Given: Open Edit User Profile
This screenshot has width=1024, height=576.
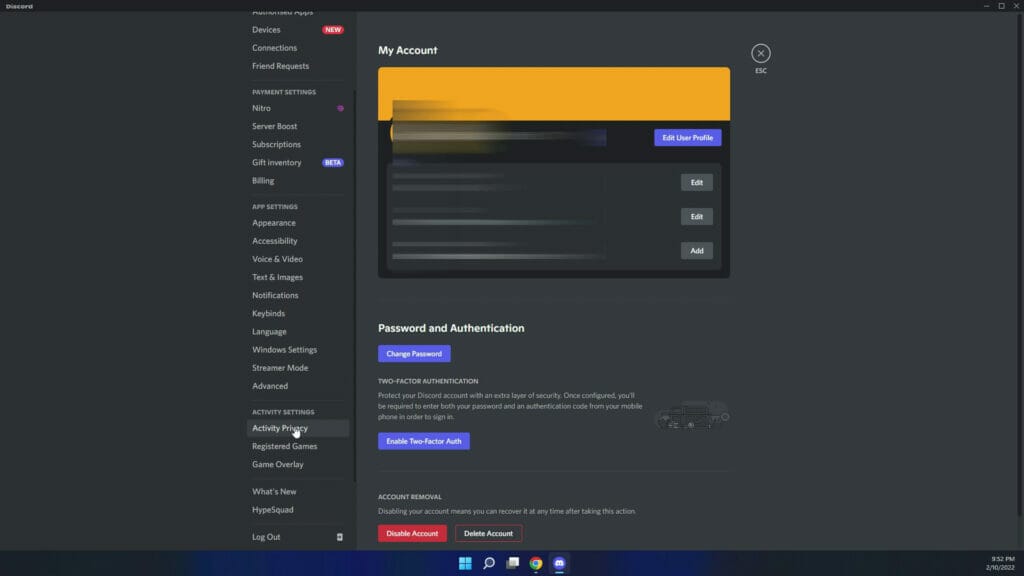Looking at the screenshot, I should click(688, 137).
